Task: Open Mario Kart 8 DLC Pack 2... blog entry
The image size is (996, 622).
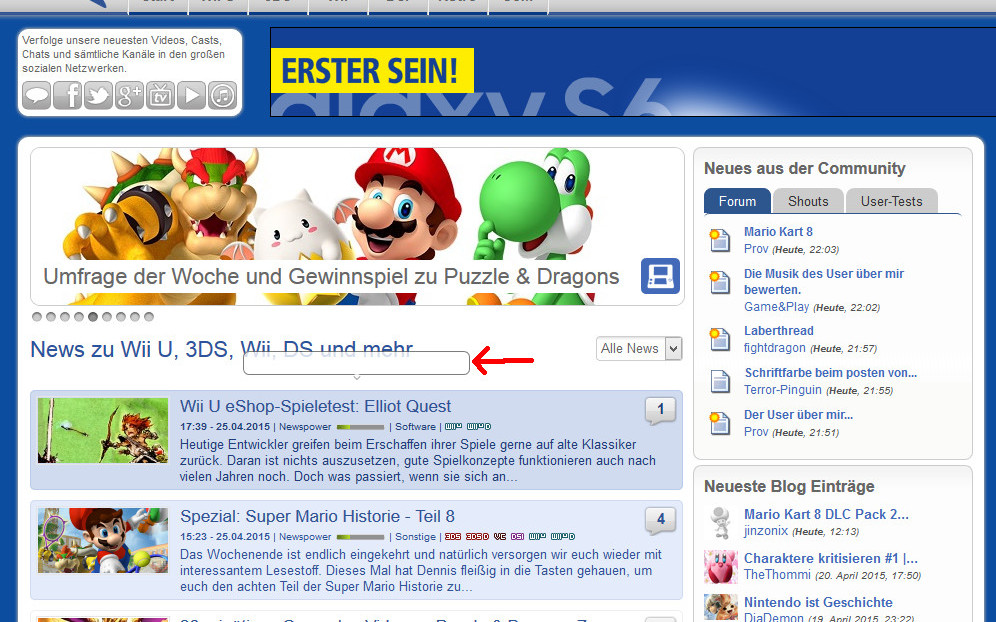Action: point(826,515)
